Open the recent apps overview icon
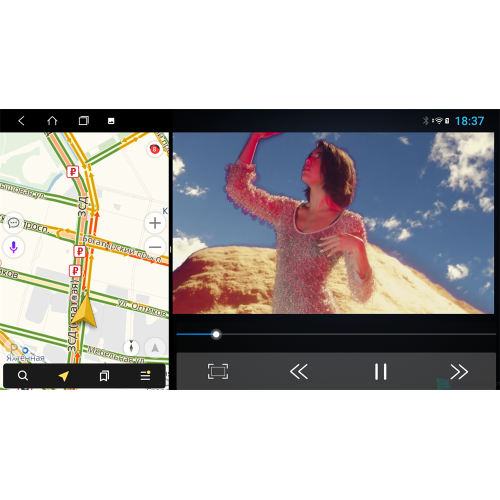Image resolution: width=500 pixels, height=500 pixels. coord(84,121)
